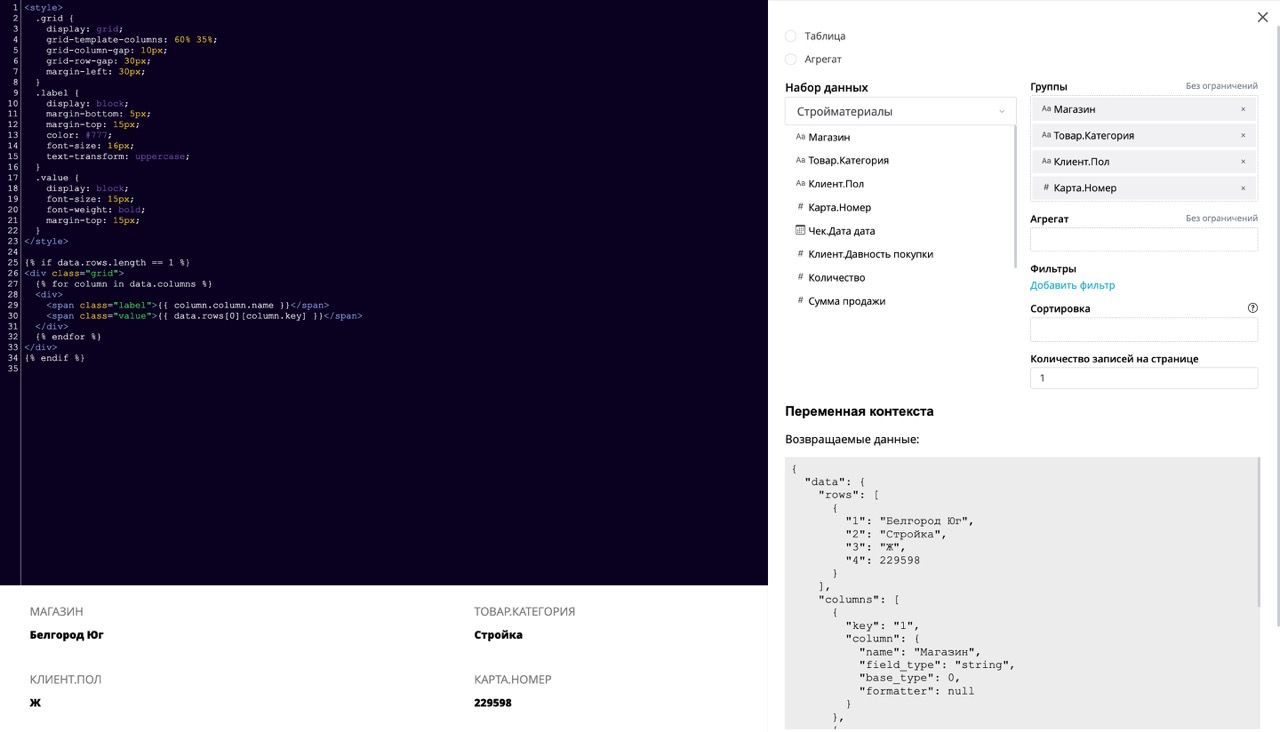Click hash icon next to Количество field

(800, 277)
